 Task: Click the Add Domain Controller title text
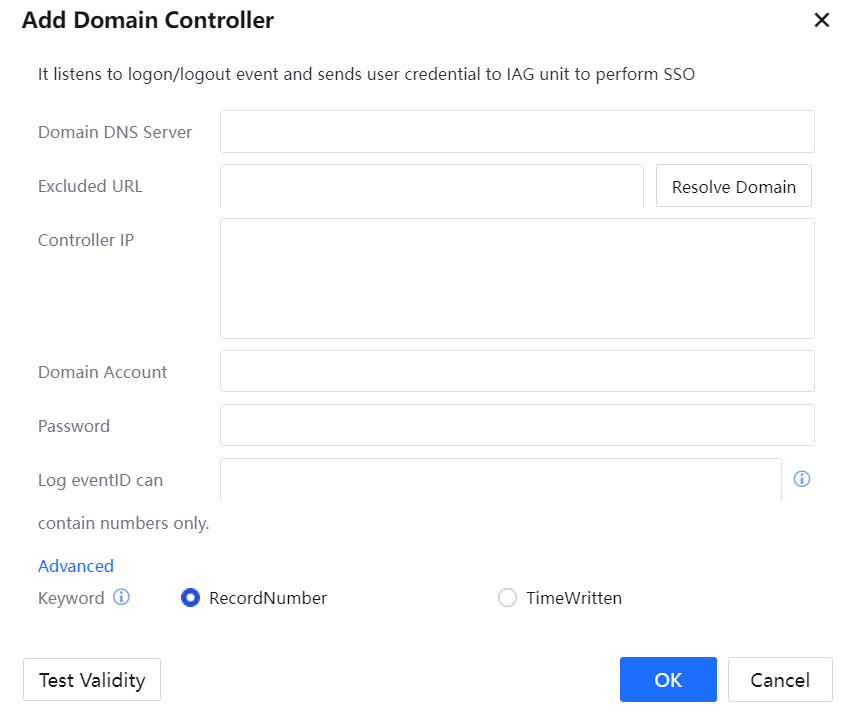(148, 20)
